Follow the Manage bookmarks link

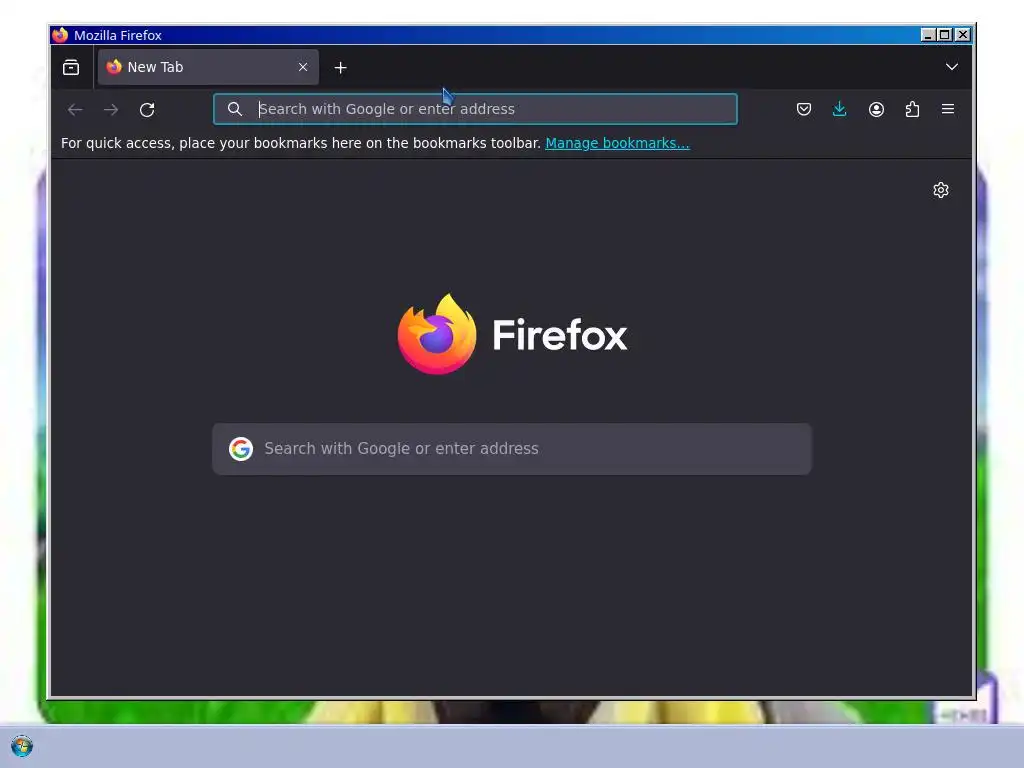(617, 143)
